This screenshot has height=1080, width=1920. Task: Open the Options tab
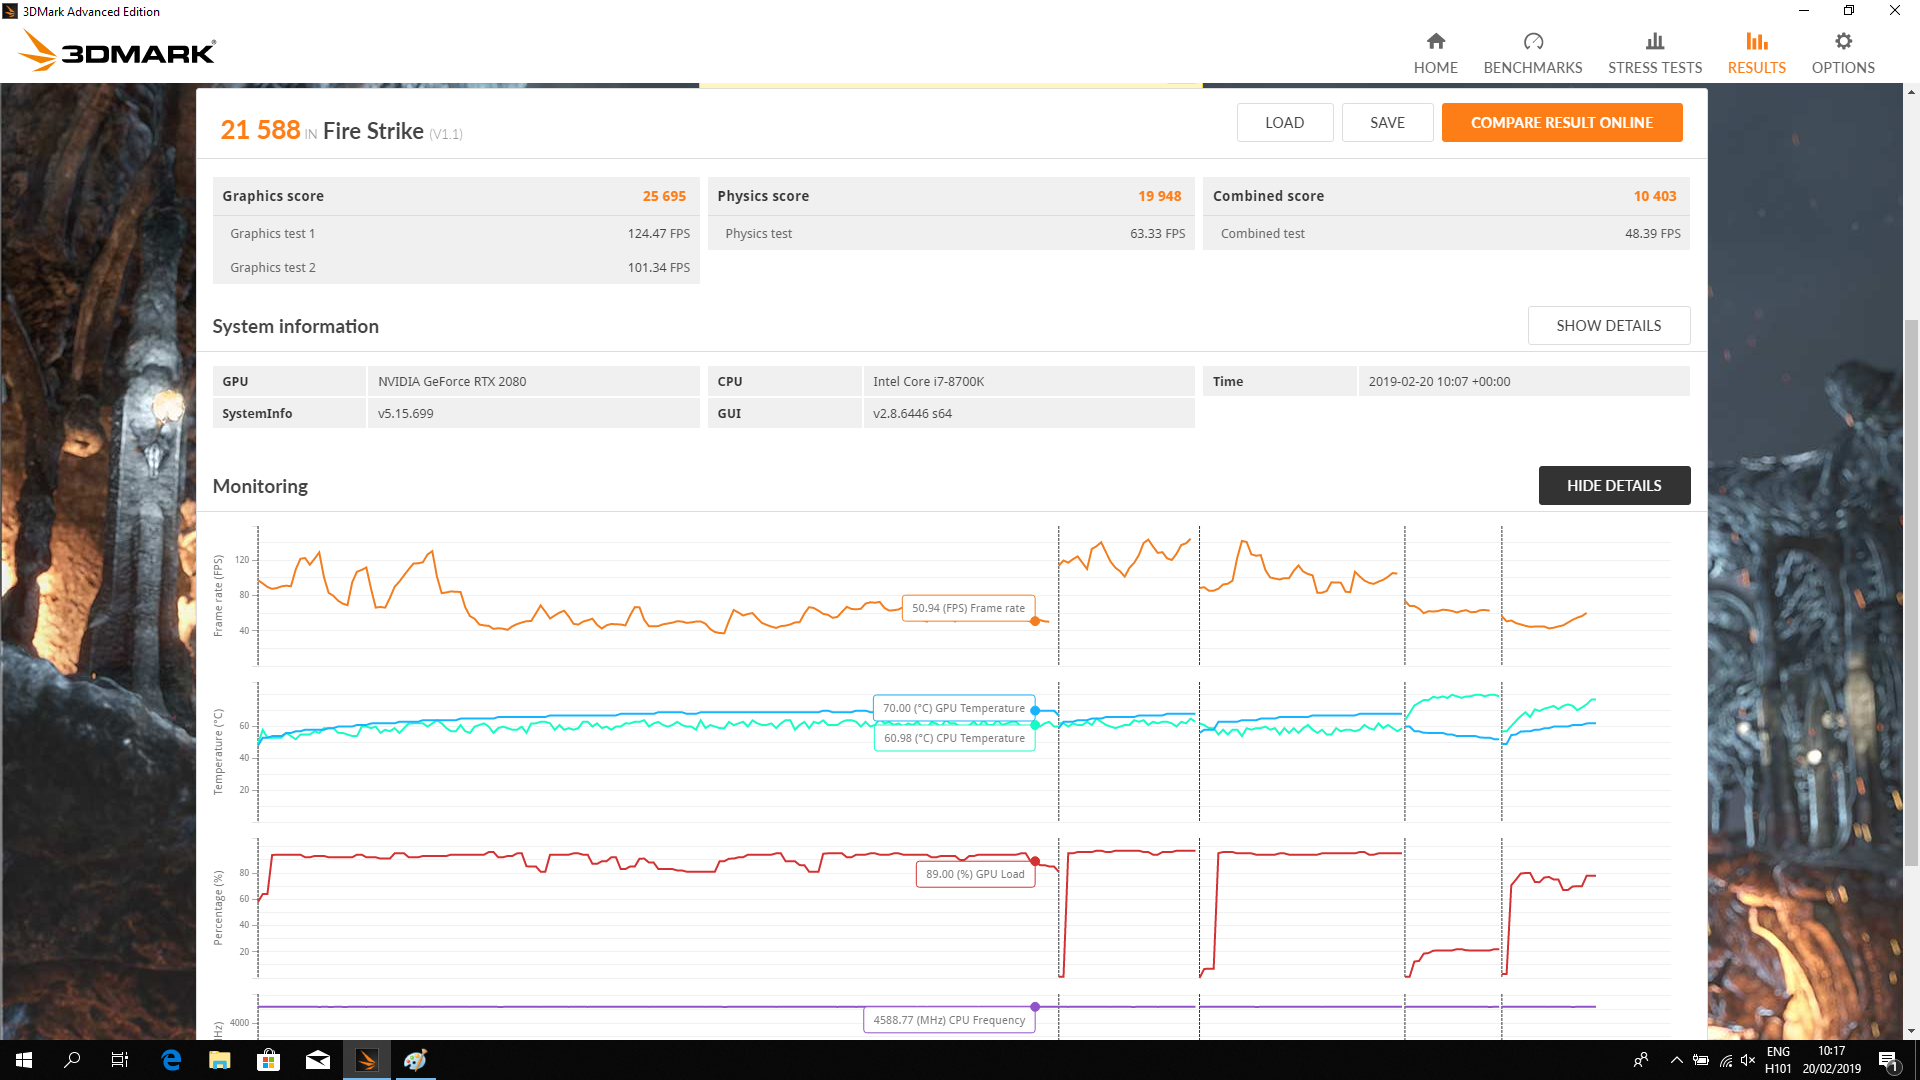tap(1843, 54)
